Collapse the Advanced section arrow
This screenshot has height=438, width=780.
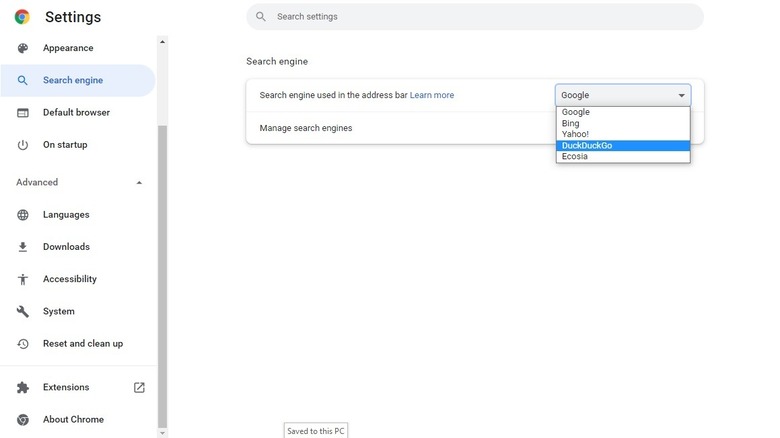coord(139,183)
